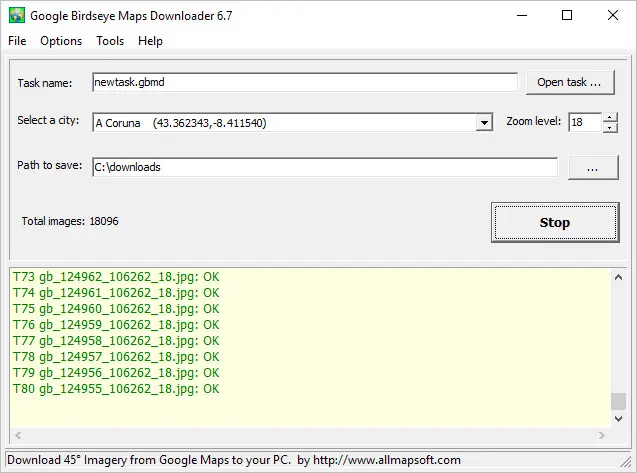The height and width of the screenshot is (473, 637).
Task: Click the Zoom level value field
Action: [x=585, y=122]
